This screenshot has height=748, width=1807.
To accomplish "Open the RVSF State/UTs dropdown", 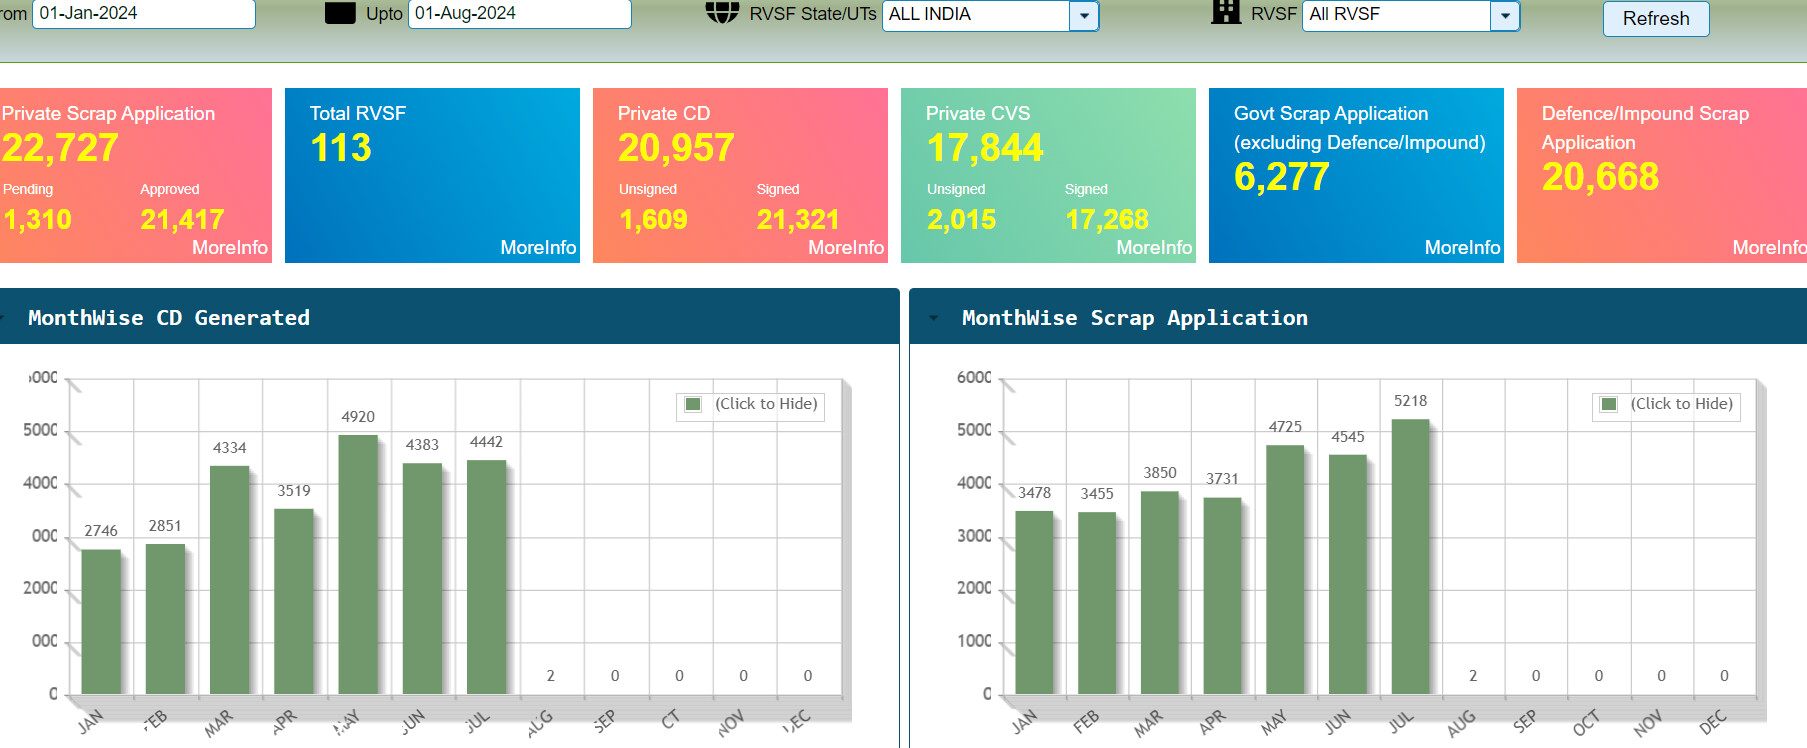I will click(x=1083, y=15).
